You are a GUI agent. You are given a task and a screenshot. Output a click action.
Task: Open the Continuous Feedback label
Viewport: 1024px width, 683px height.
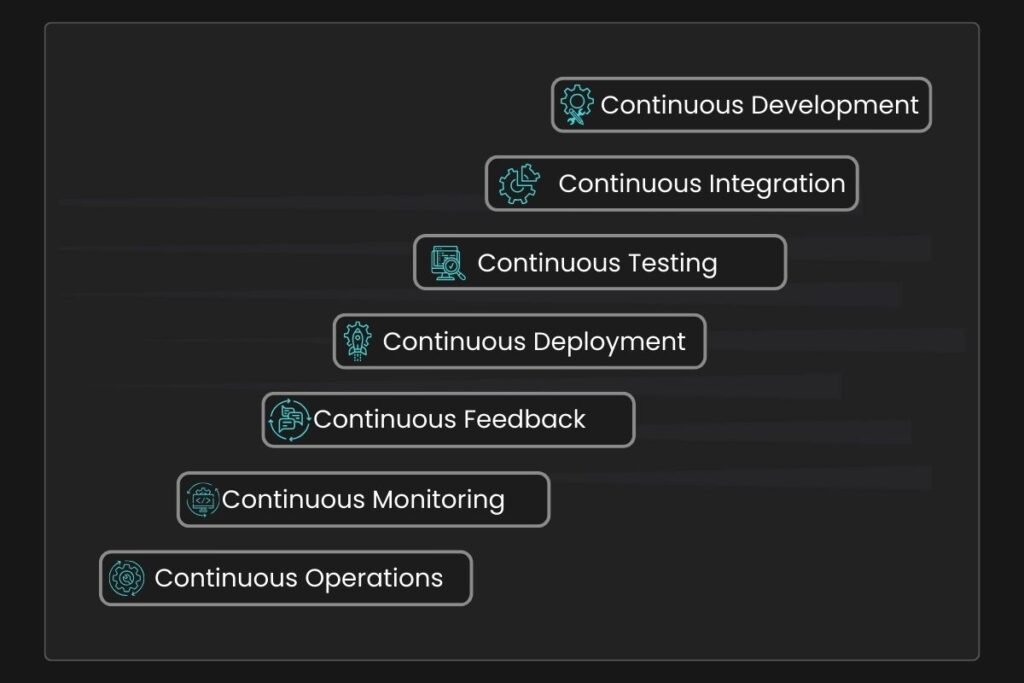(x=449, y=420)
